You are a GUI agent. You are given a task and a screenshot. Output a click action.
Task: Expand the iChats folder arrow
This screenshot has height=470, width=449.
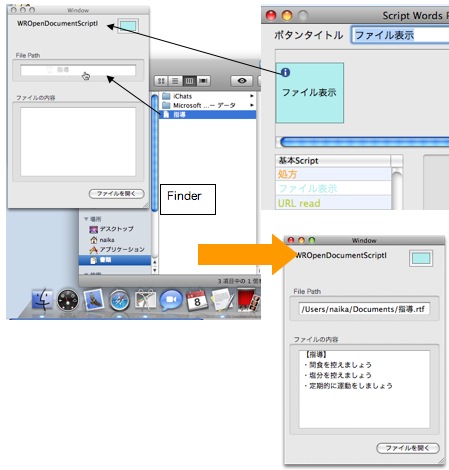pyautogui.click(x=252, y=96)
